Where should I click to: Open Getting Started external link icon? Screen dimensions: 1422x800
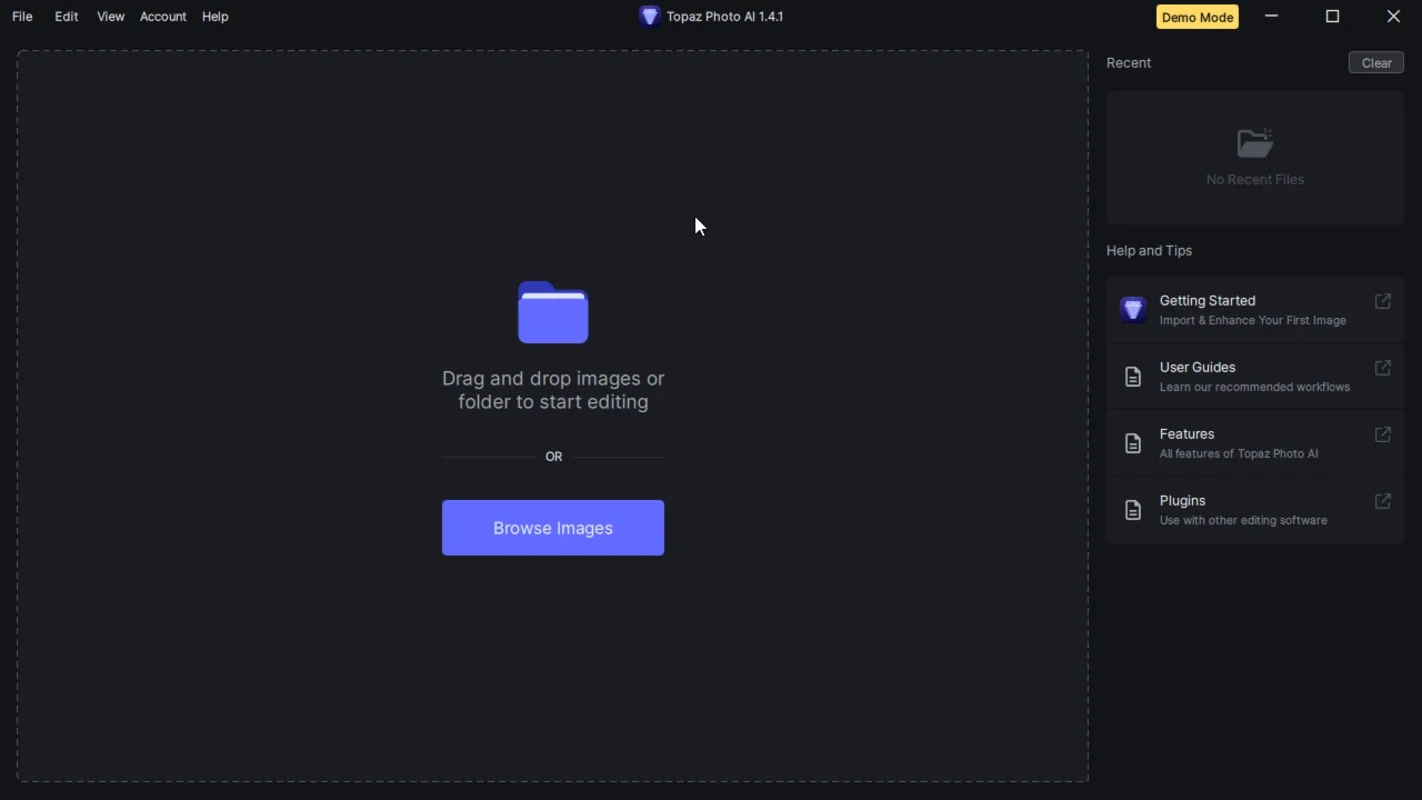pos(1383,301)
